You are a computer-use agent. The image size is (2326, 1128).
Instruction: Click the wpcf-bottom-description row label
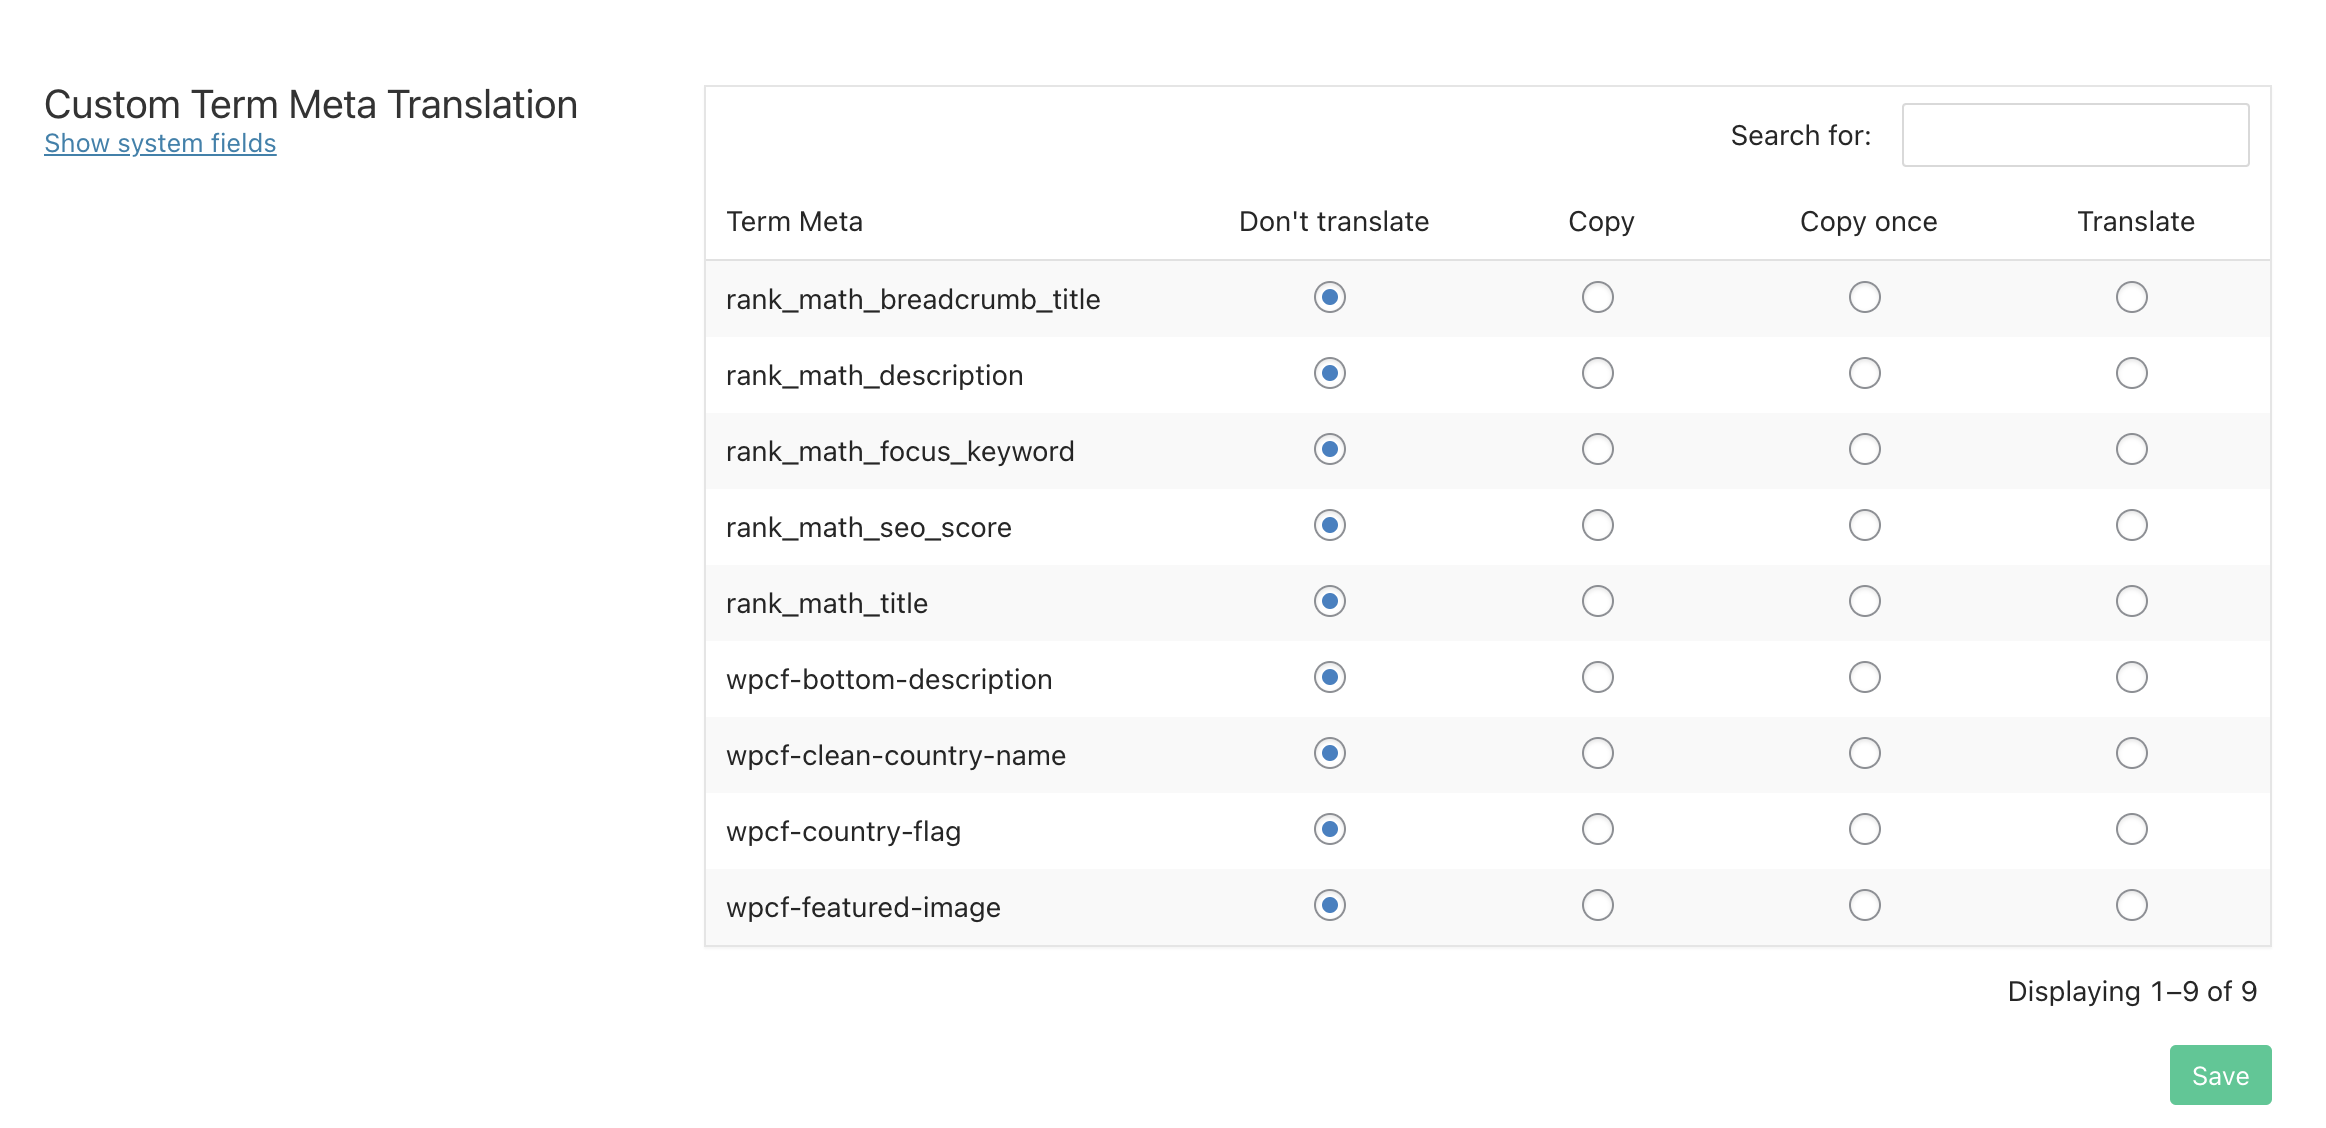(x=889, y=679)
